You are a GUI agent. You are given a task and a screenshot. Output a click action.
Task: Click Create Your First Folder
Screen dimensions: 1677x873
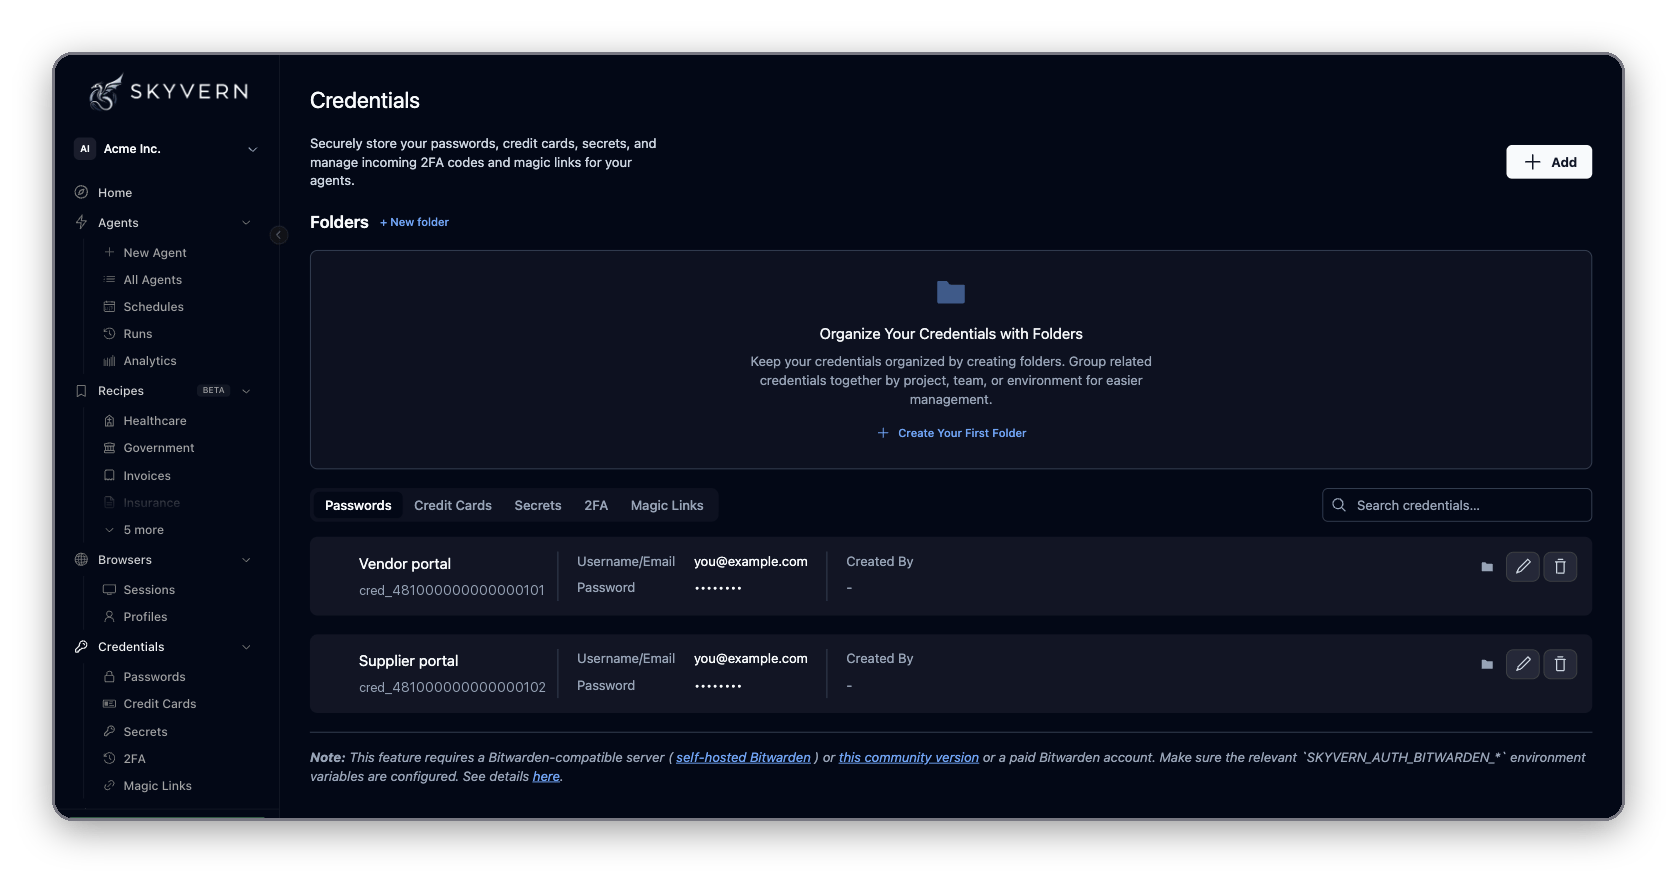coord(952,433)
